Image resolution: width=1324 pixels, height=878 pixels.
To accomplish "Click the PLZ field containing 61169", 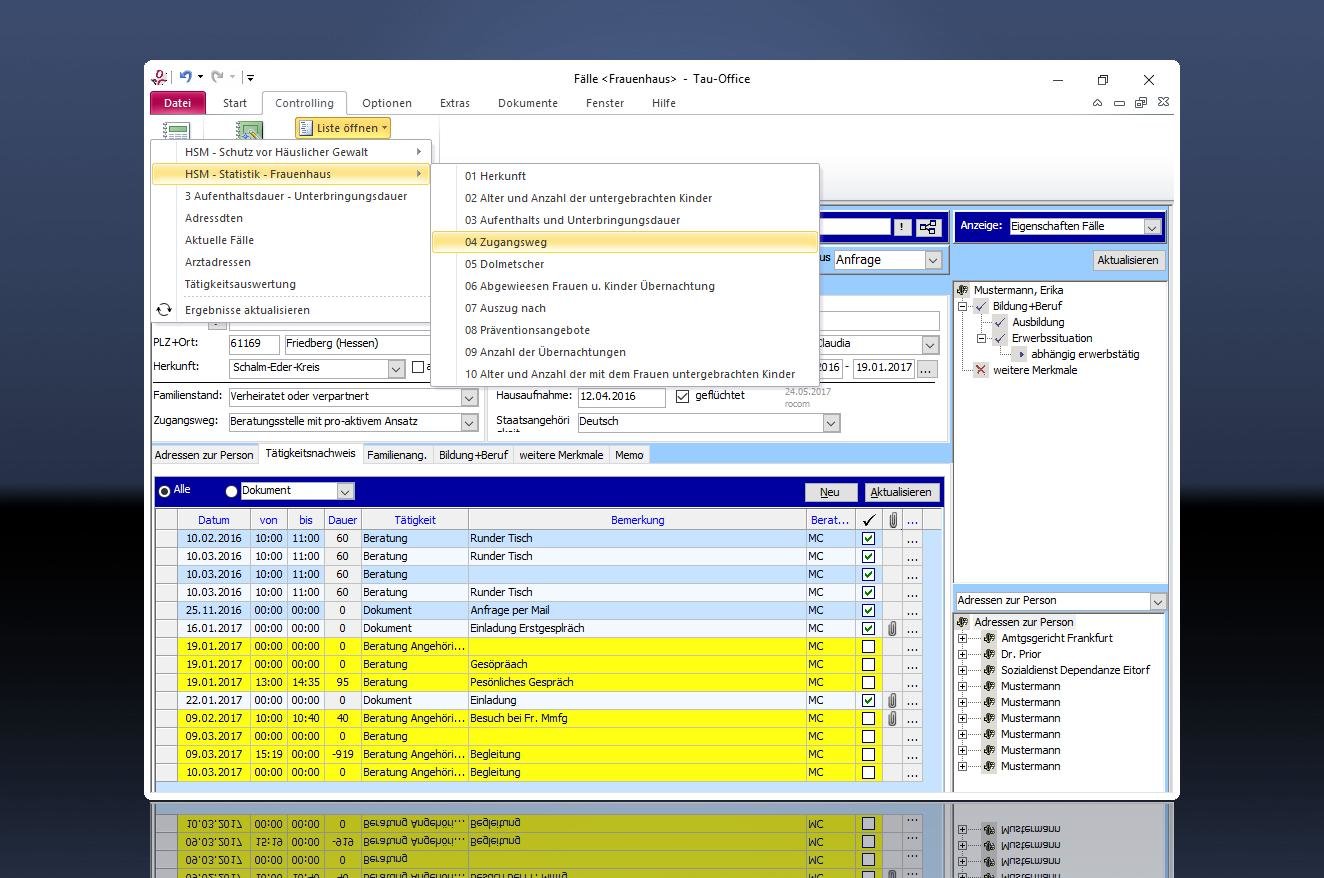I will pos(253,344).
